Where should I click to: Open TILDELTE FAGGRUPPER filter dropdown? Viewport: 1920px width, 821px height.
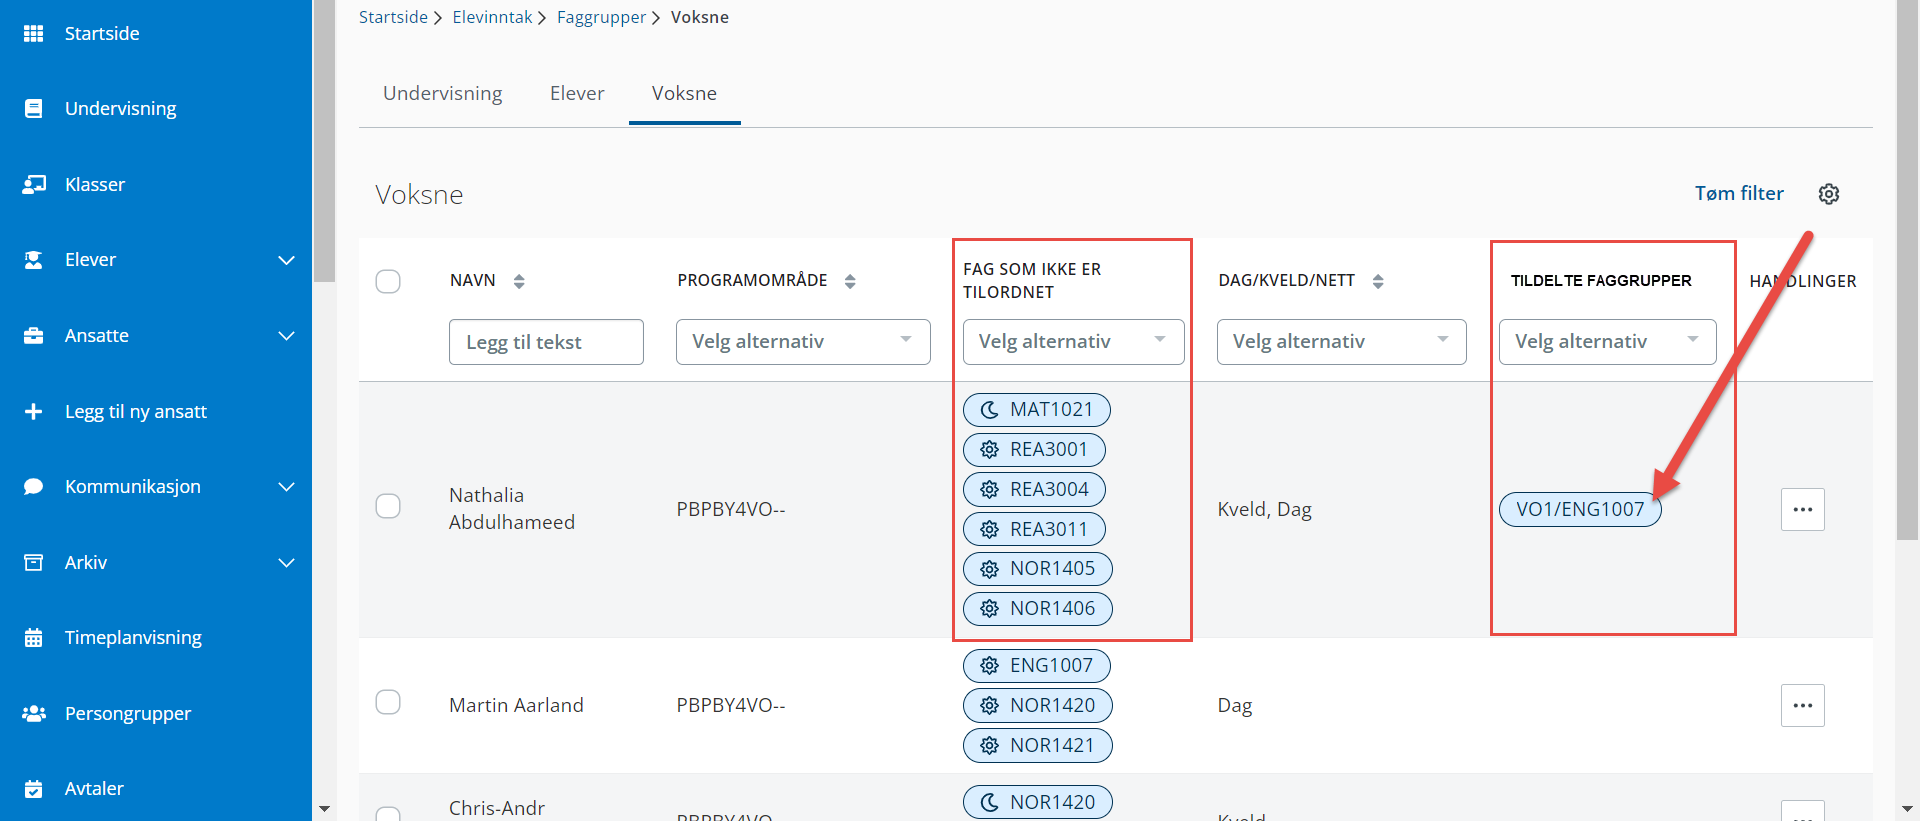click(1607, 342)
